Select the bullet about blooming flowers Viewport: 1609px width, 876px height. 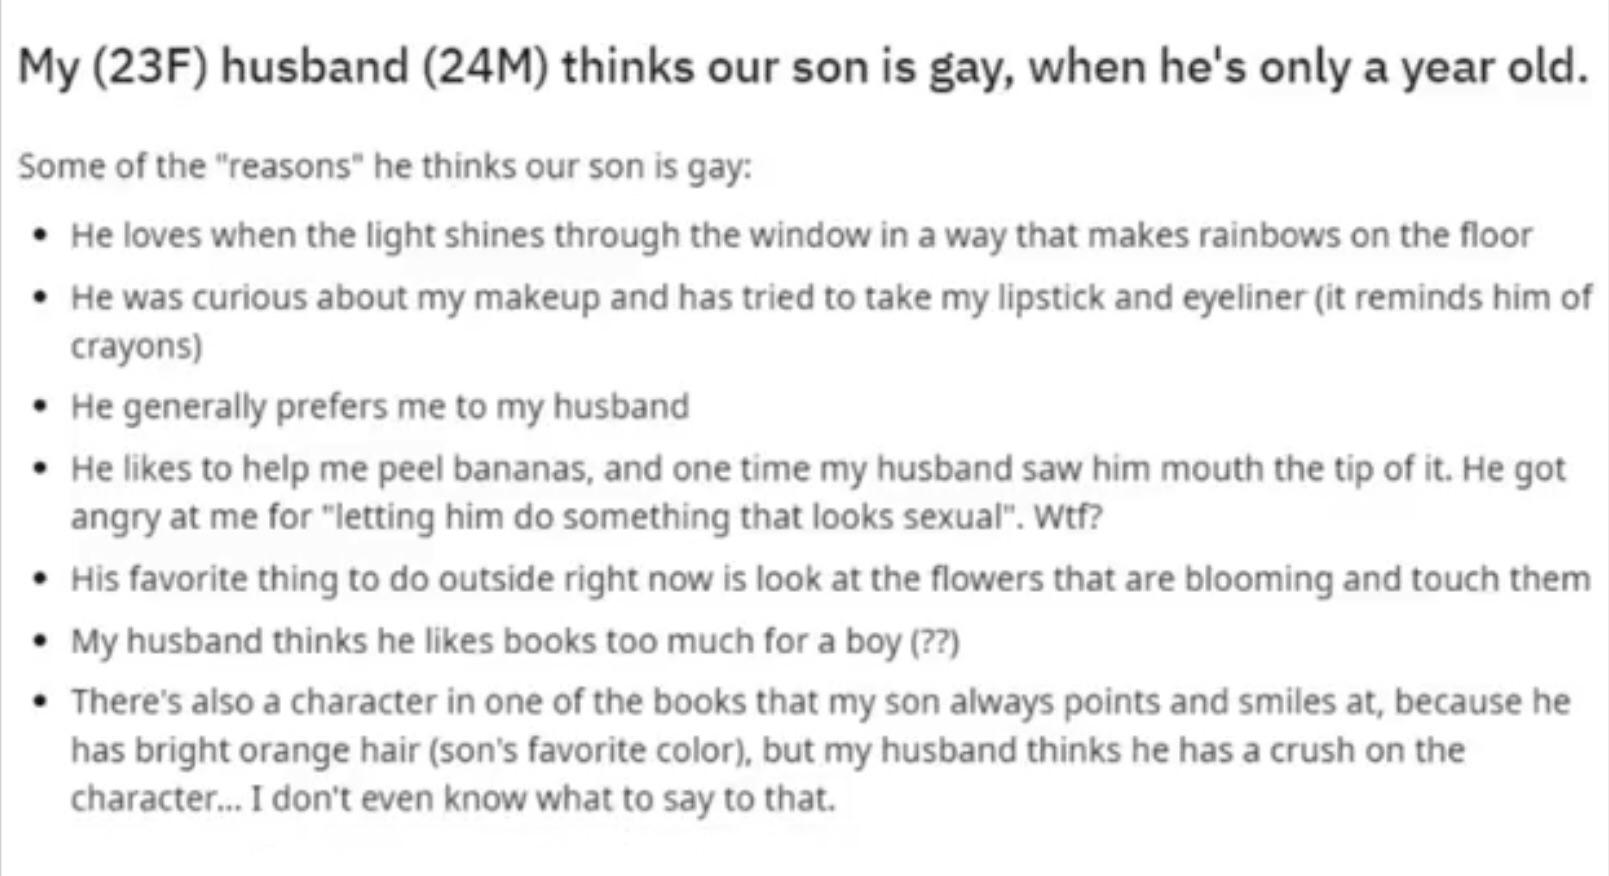pyautogui.click(x=829, y=579)
